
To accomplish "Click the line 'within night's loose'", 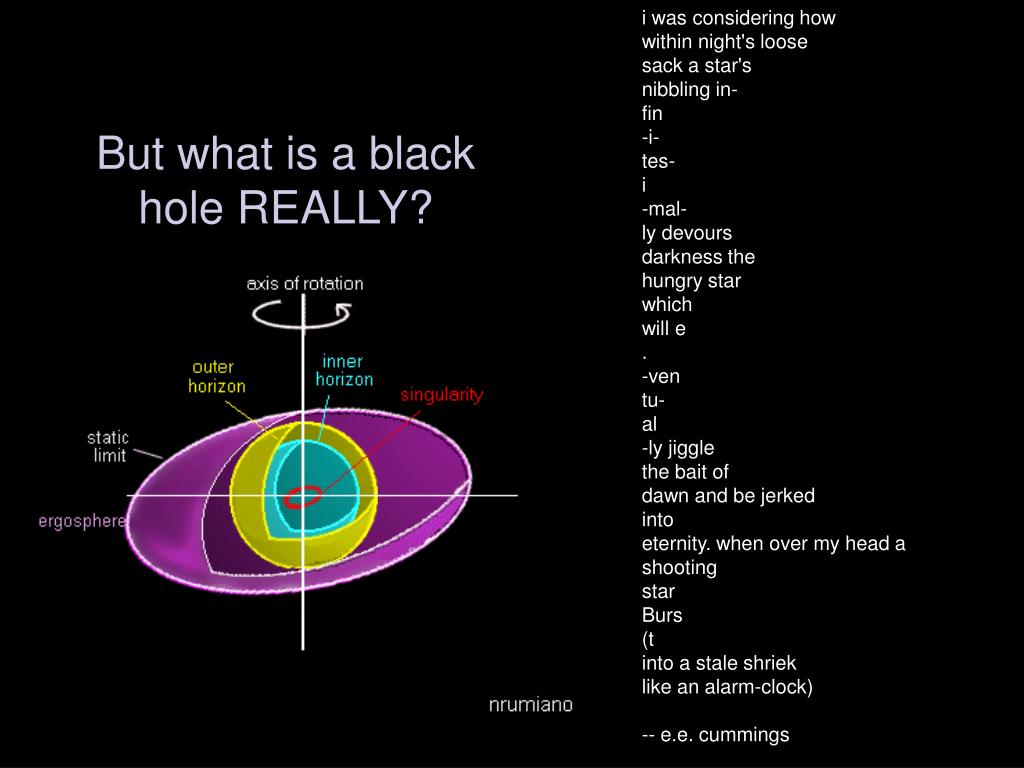I will pyautogui.click(x=725, y=42).
